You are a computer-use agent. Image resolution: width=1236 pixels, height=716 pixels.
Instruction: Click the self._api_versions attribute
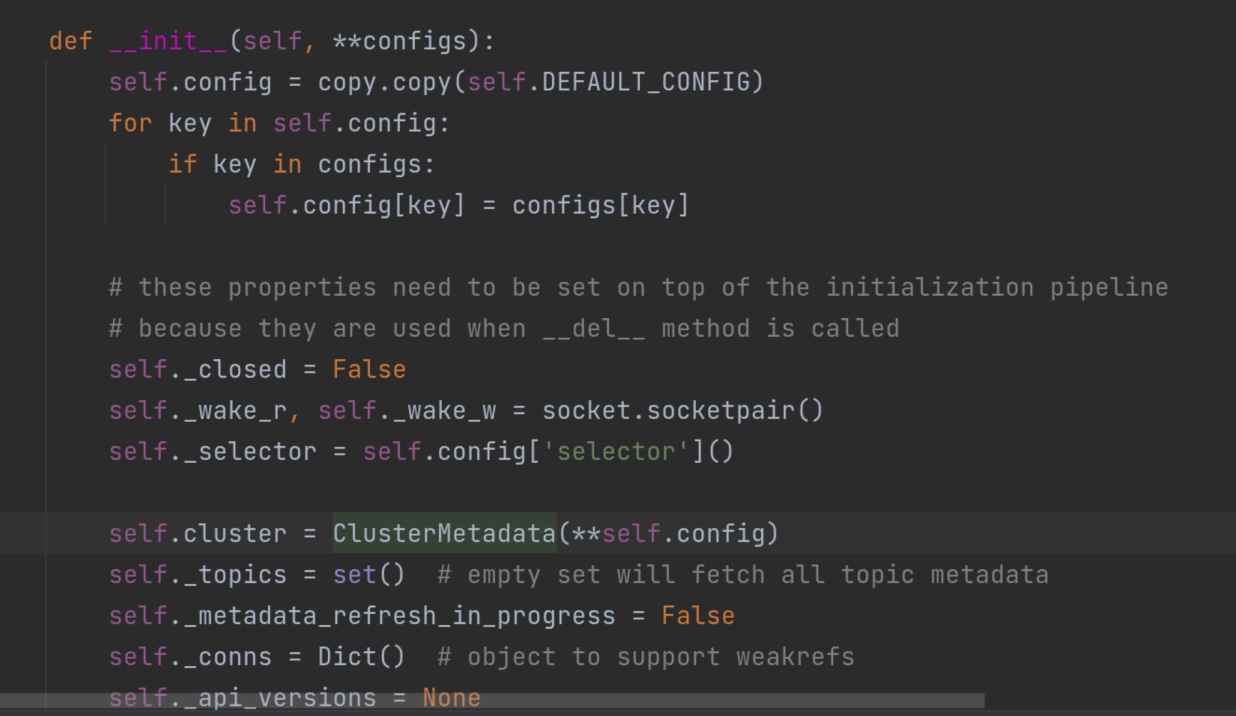click(x=242, y=697)
